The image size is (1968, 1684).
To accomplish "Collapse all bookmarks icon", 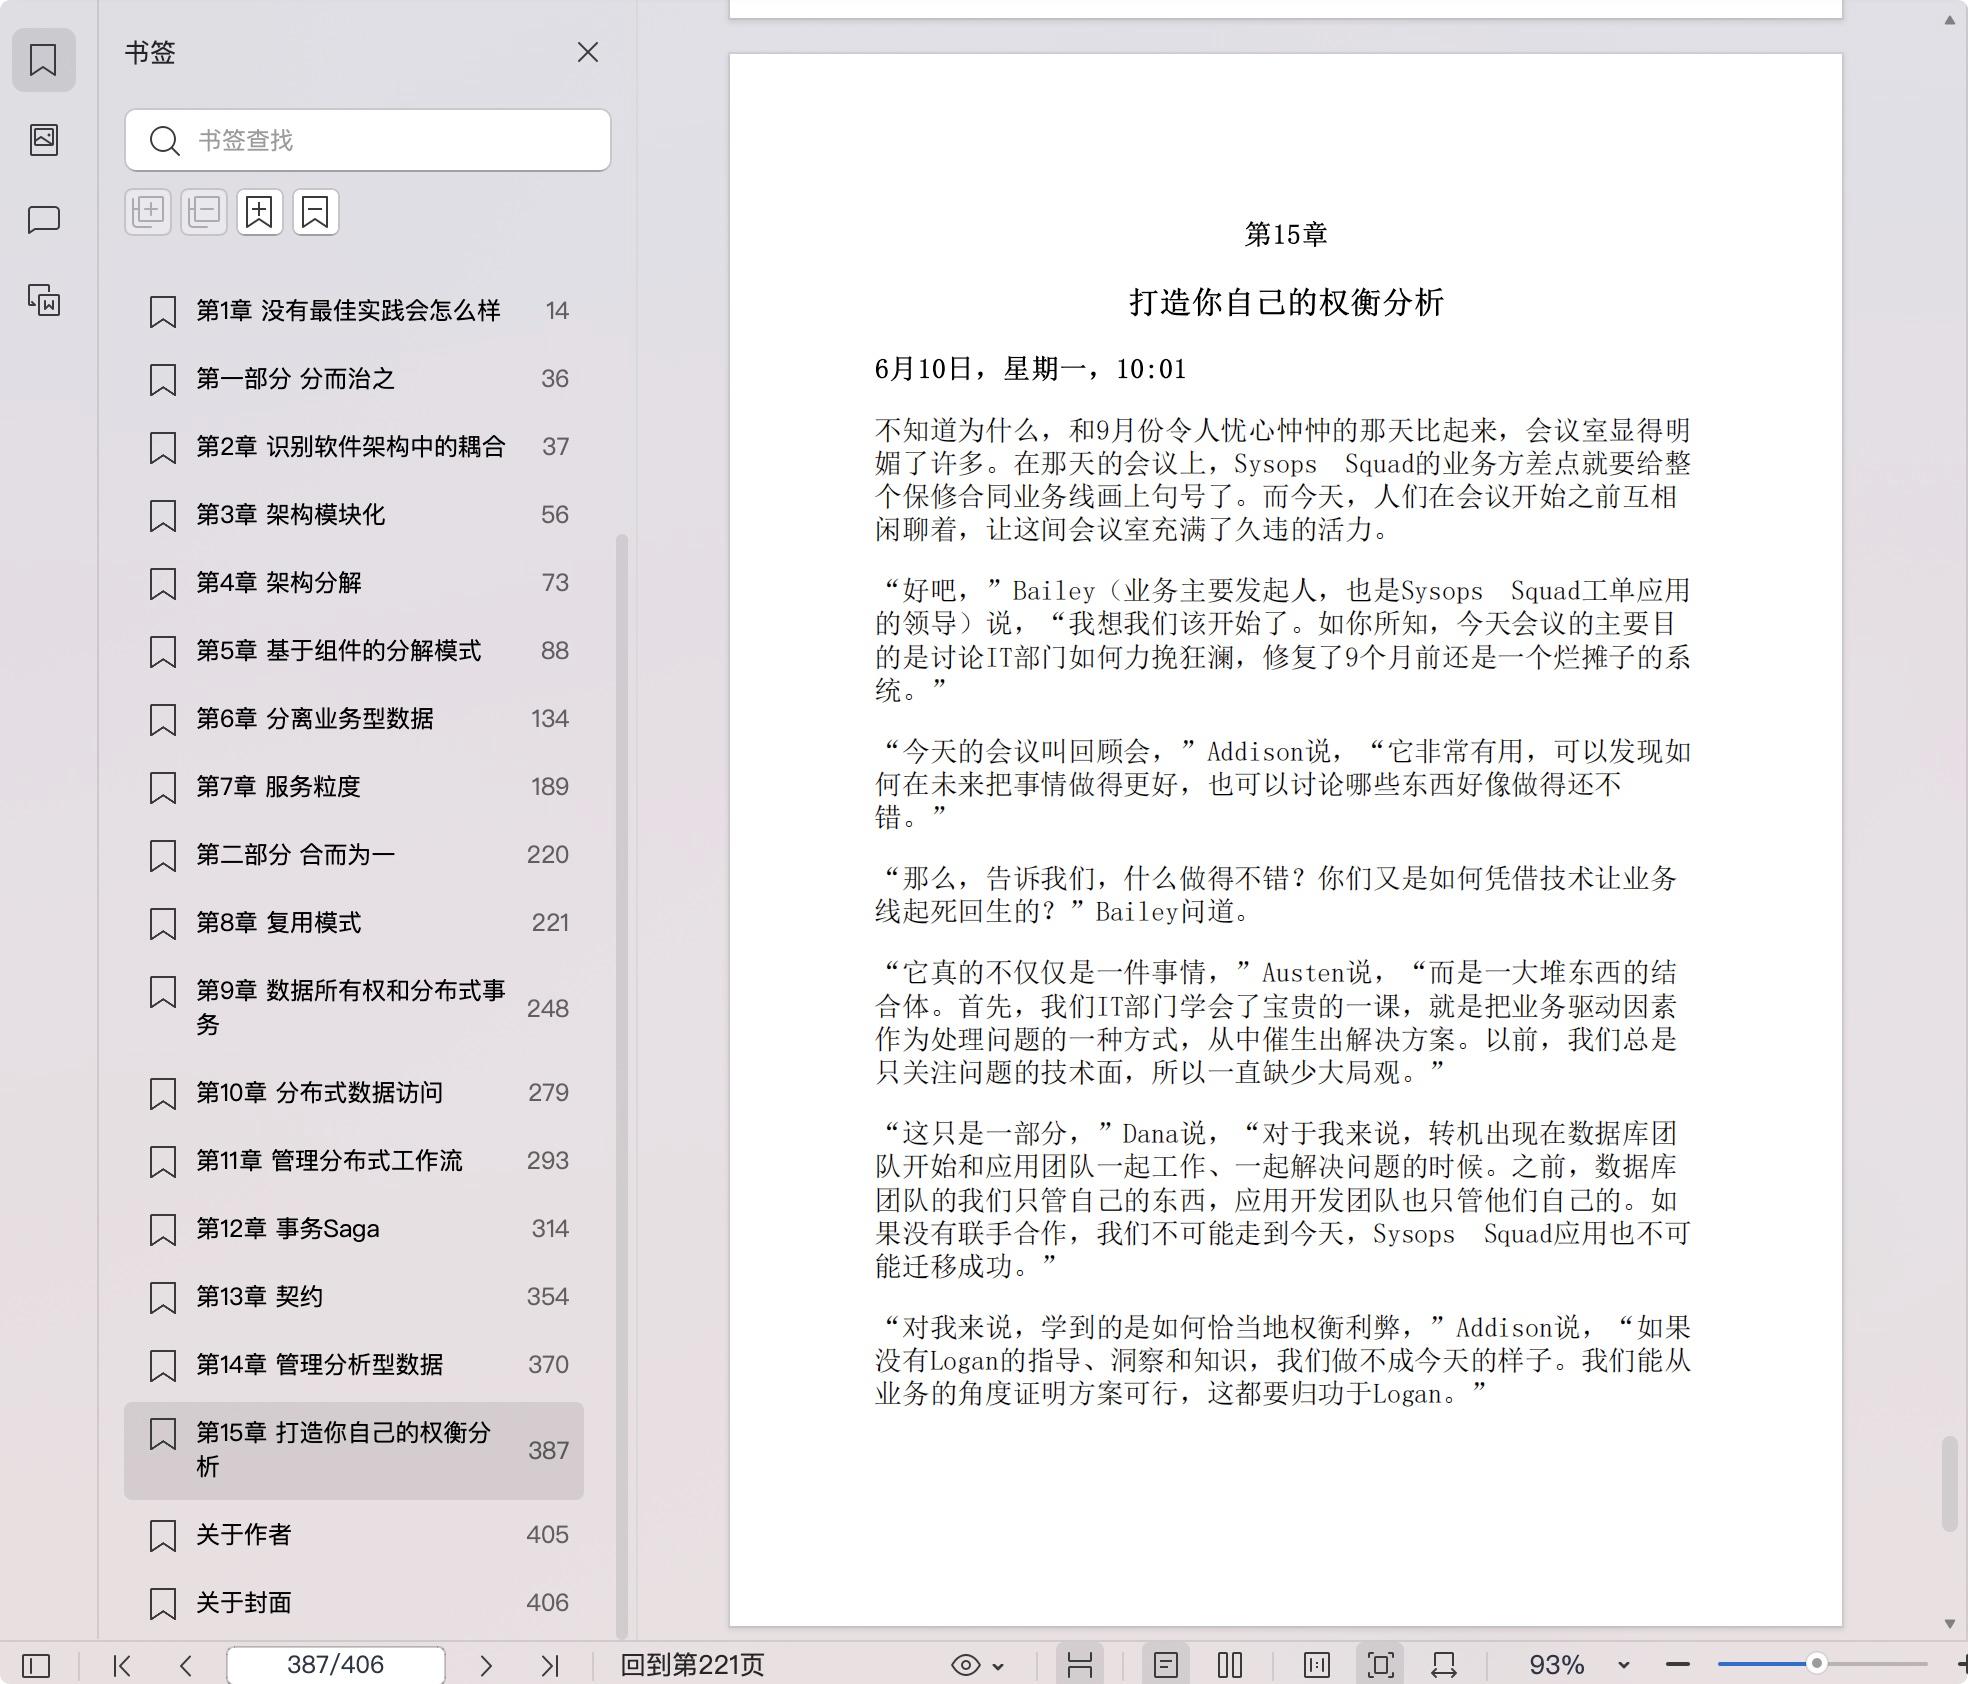I will [204, 212].
